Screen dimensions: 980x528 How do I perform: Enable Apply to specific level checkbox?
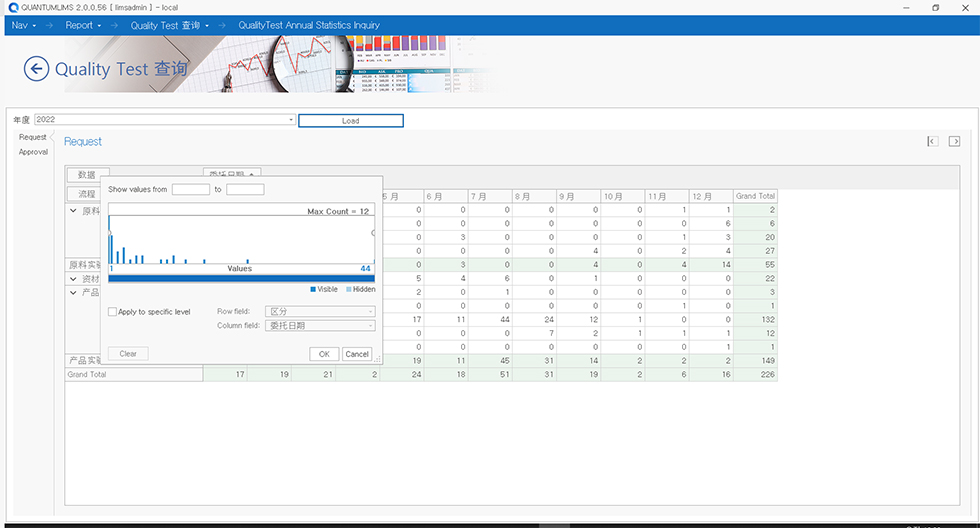[113, 312]
